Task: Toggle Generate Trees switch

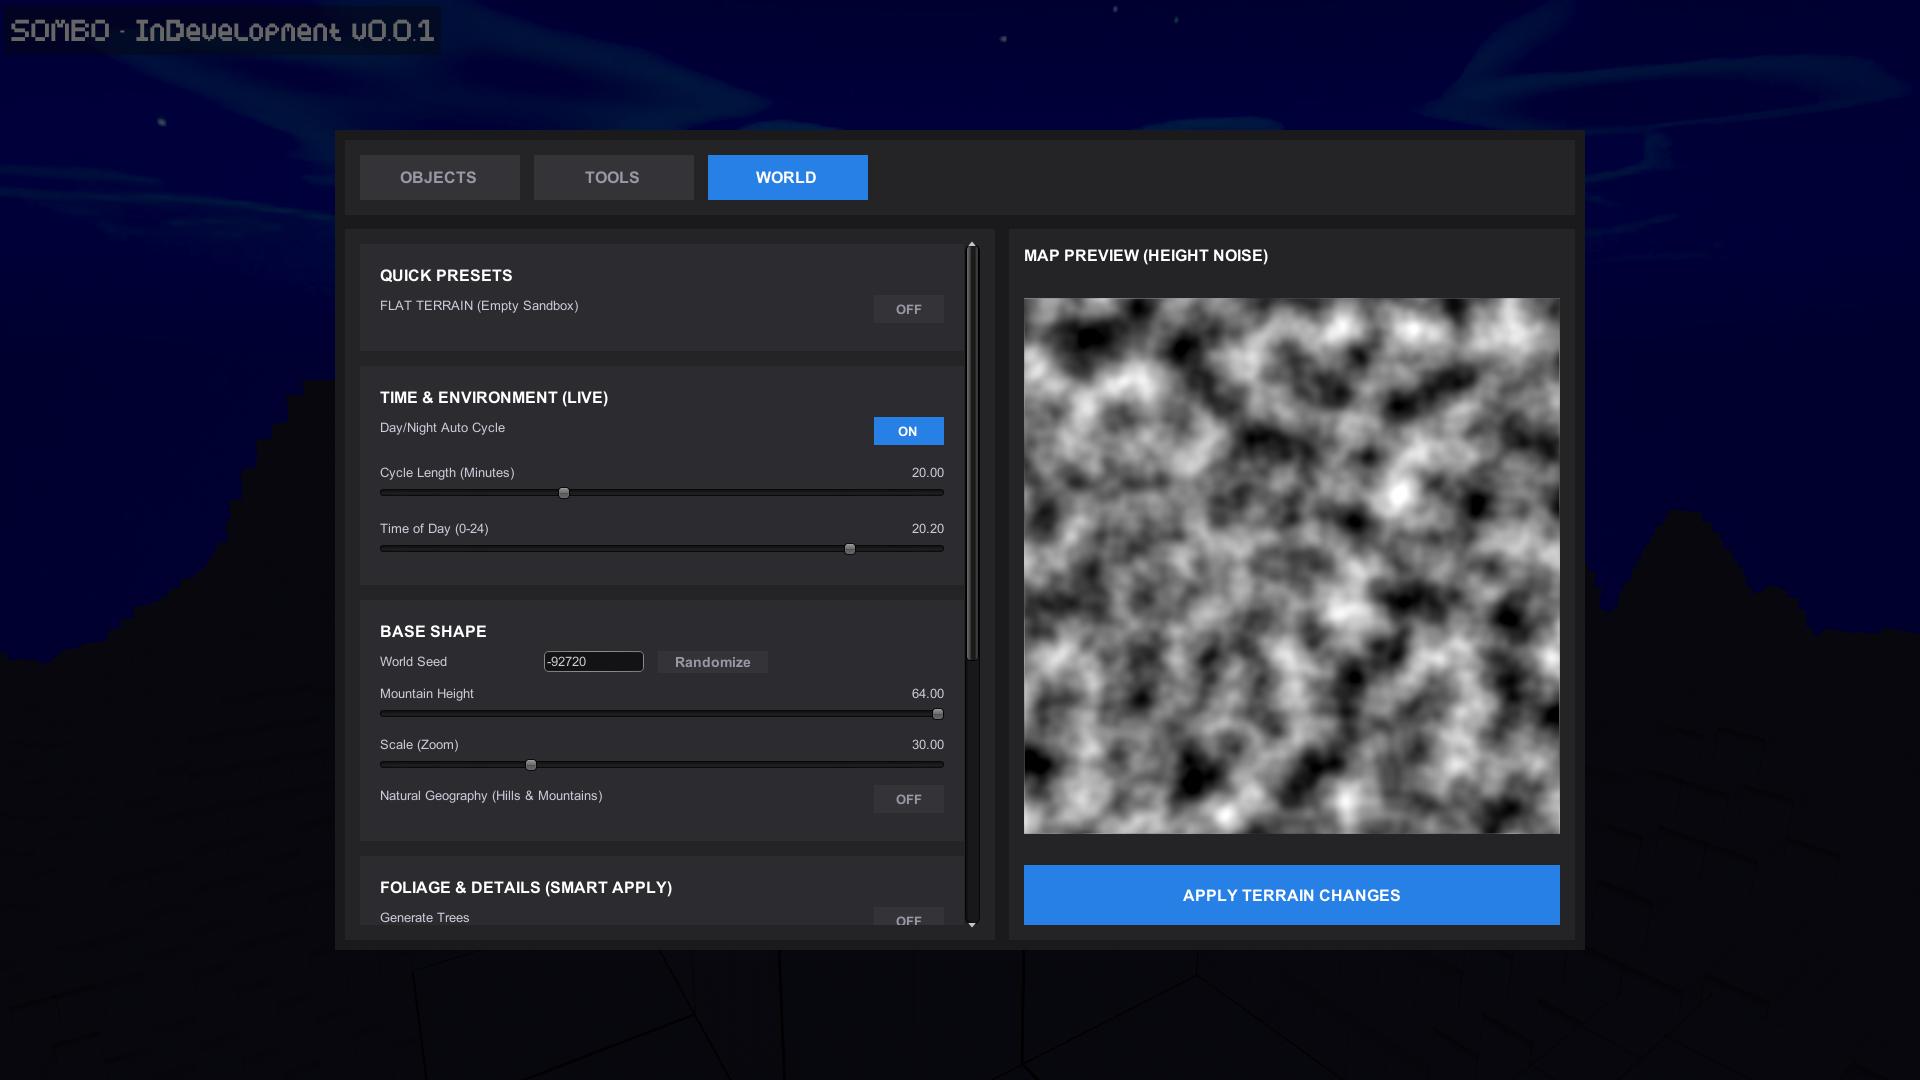Action: coord(908,918)
